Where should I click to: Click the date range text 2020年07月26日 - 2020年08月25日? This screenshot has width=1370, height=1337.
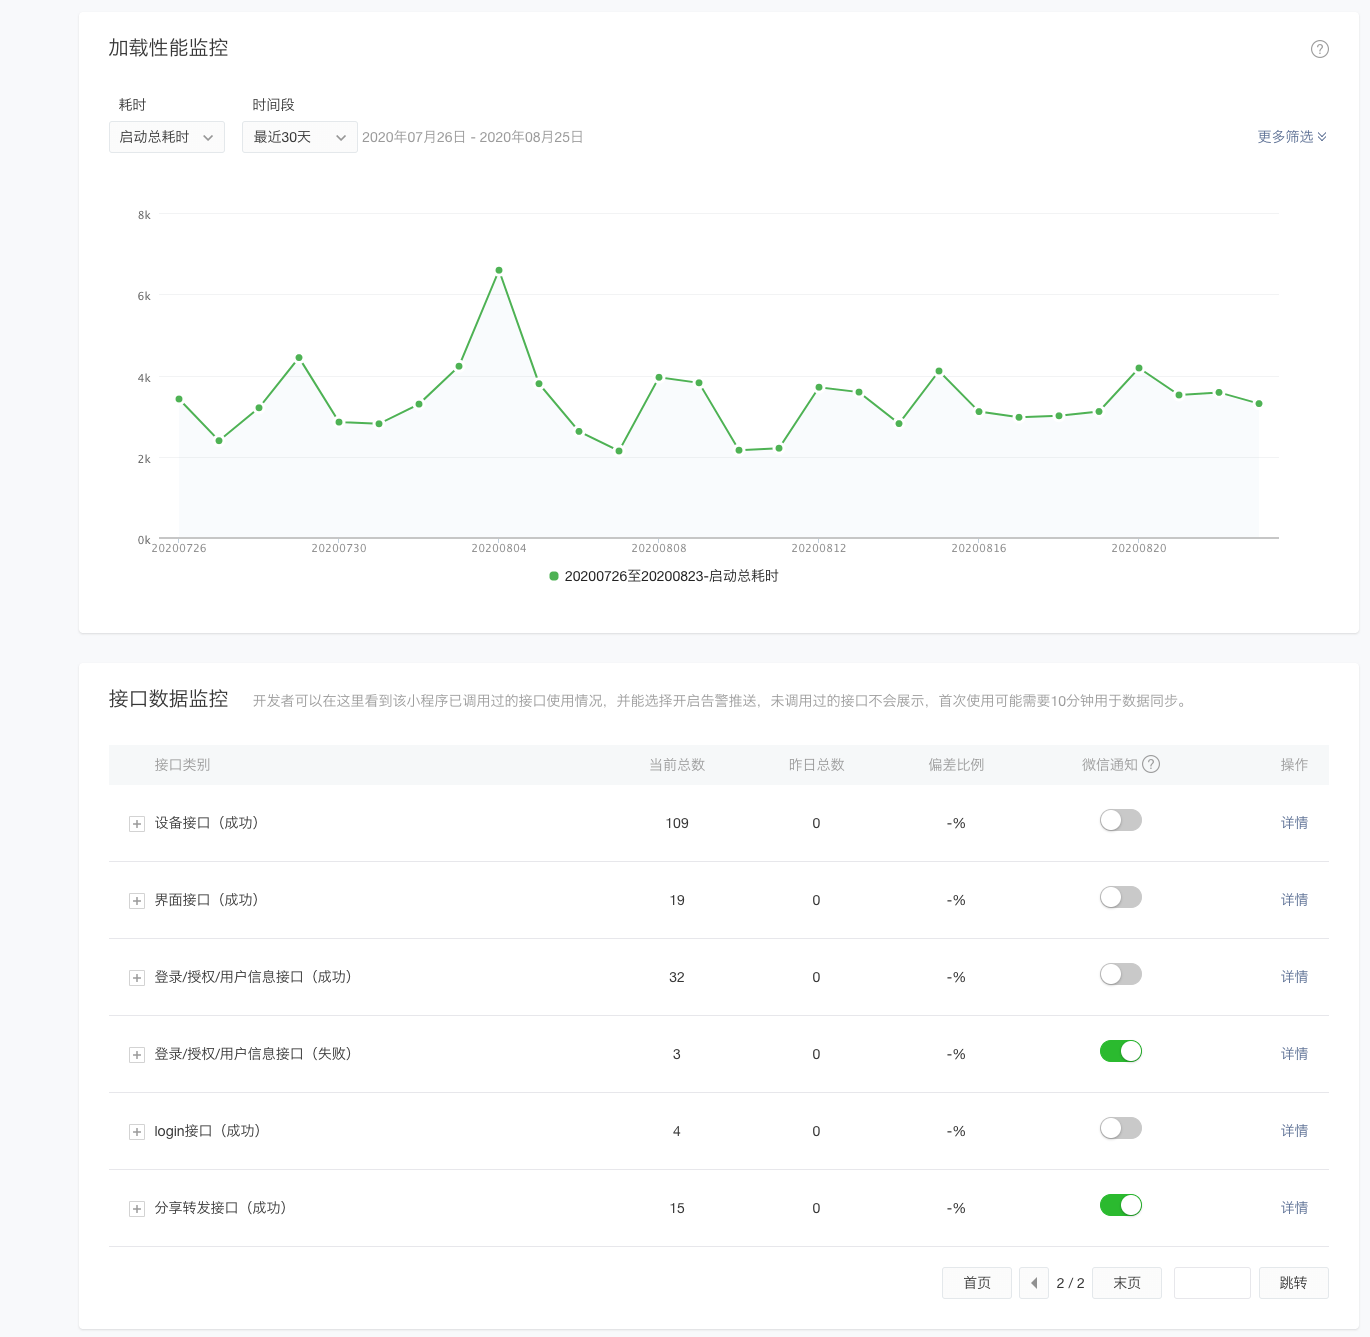[x=472, y=137]
